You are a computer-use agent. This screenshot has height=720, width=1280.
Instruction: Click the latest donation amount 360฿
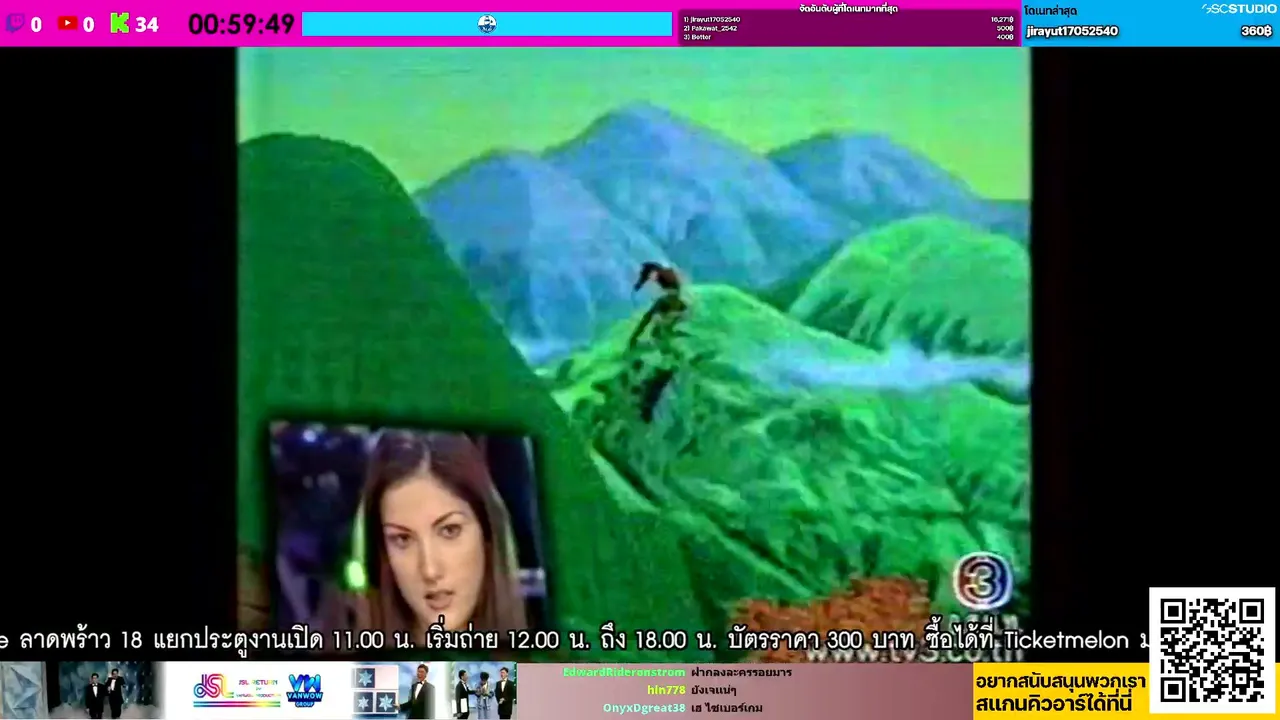1256,31
